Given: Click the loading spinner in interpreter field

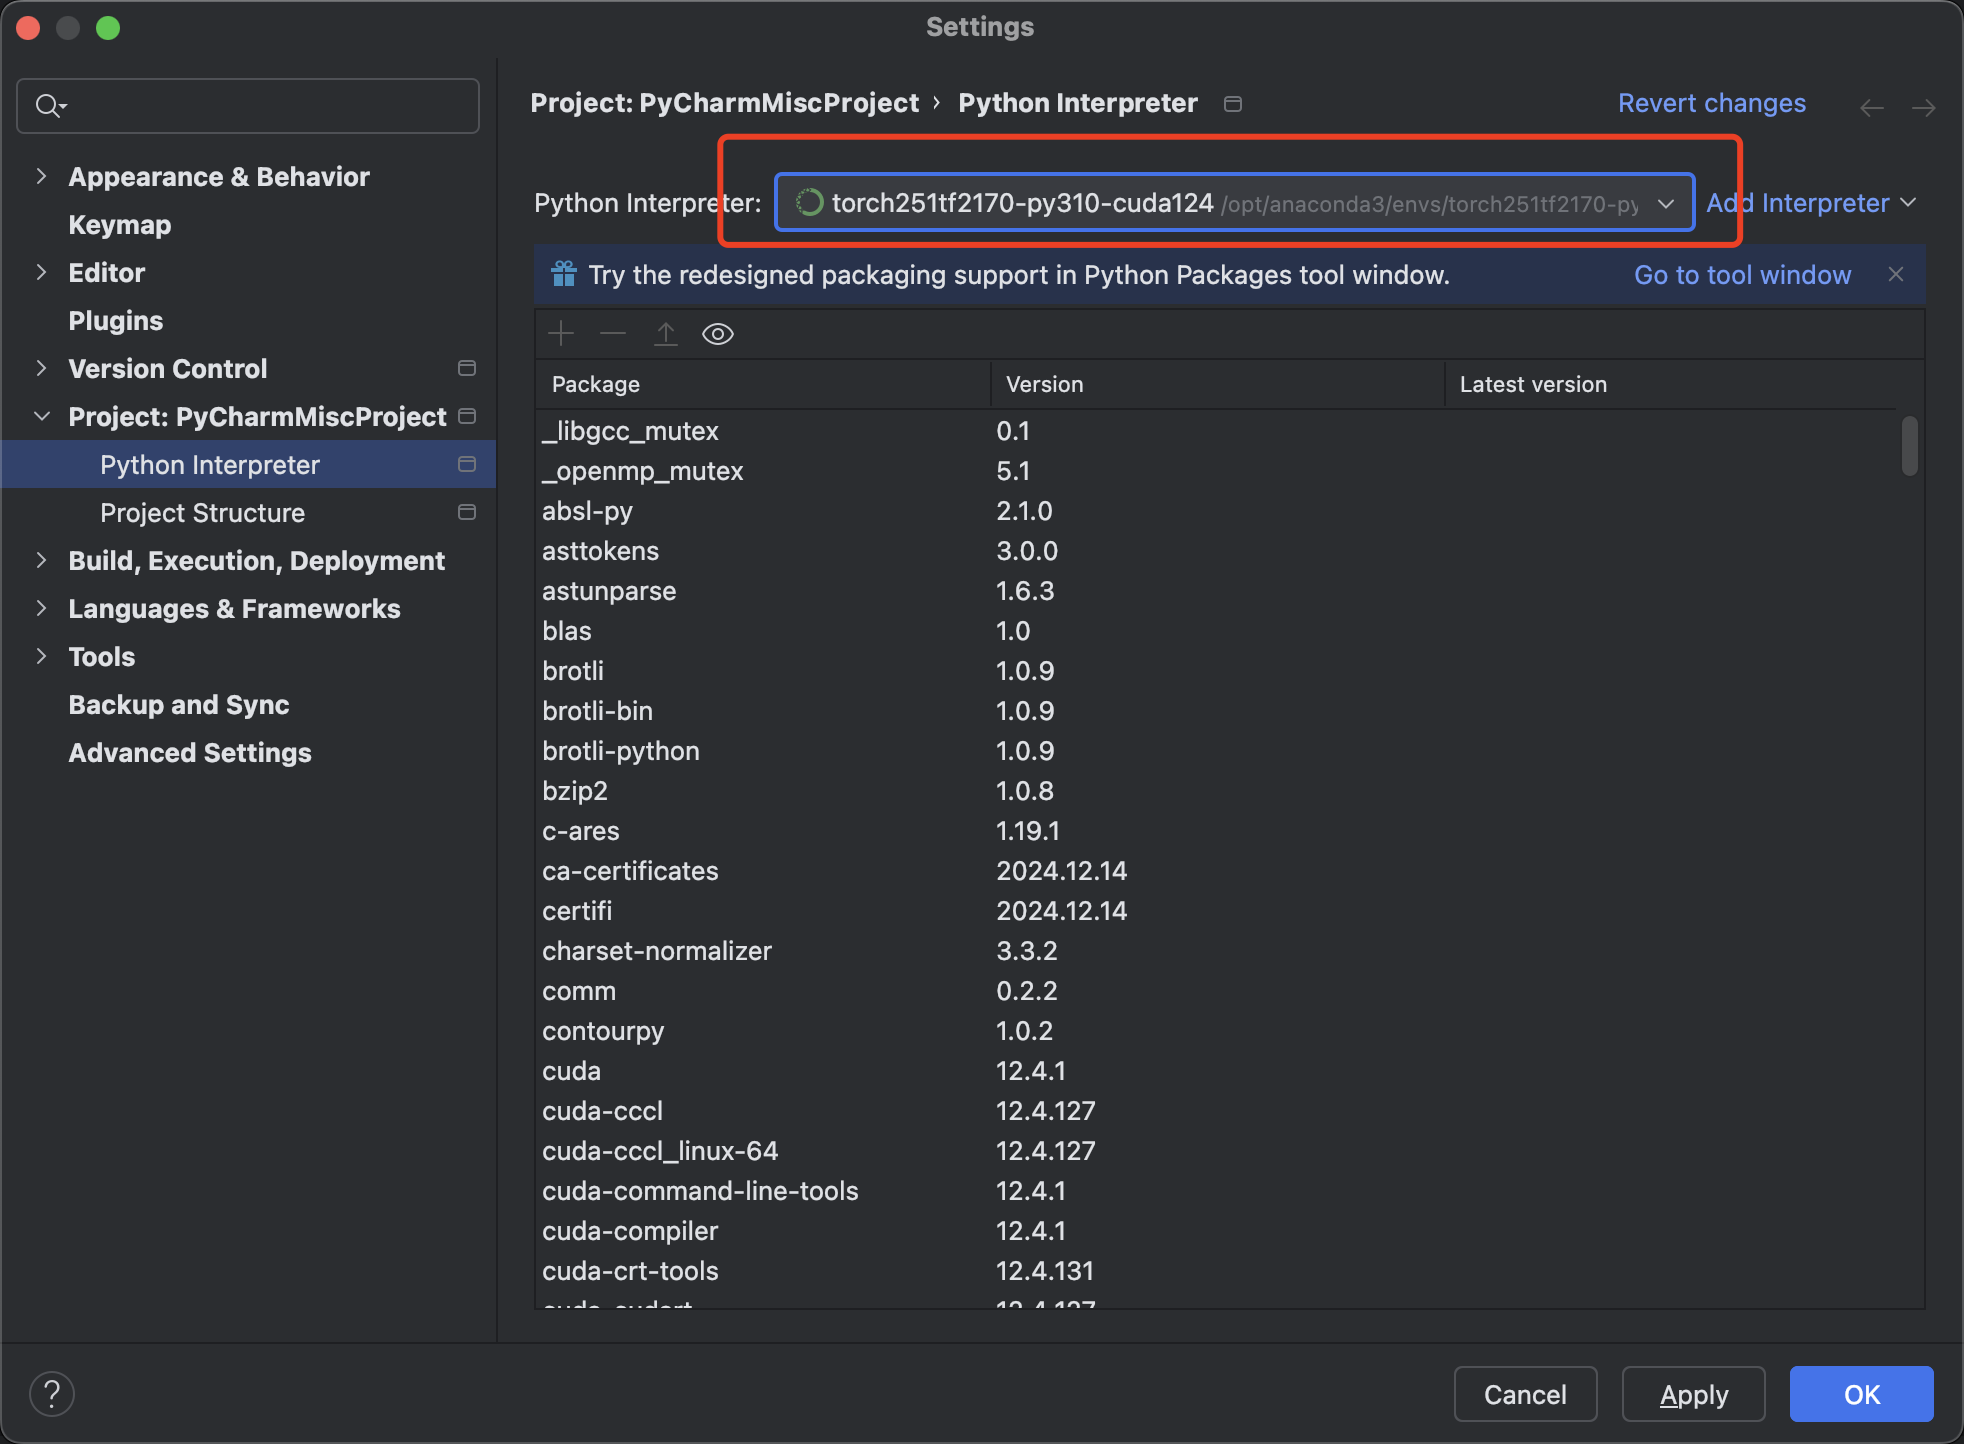Looking at the screenshot, I should (808, 203).
